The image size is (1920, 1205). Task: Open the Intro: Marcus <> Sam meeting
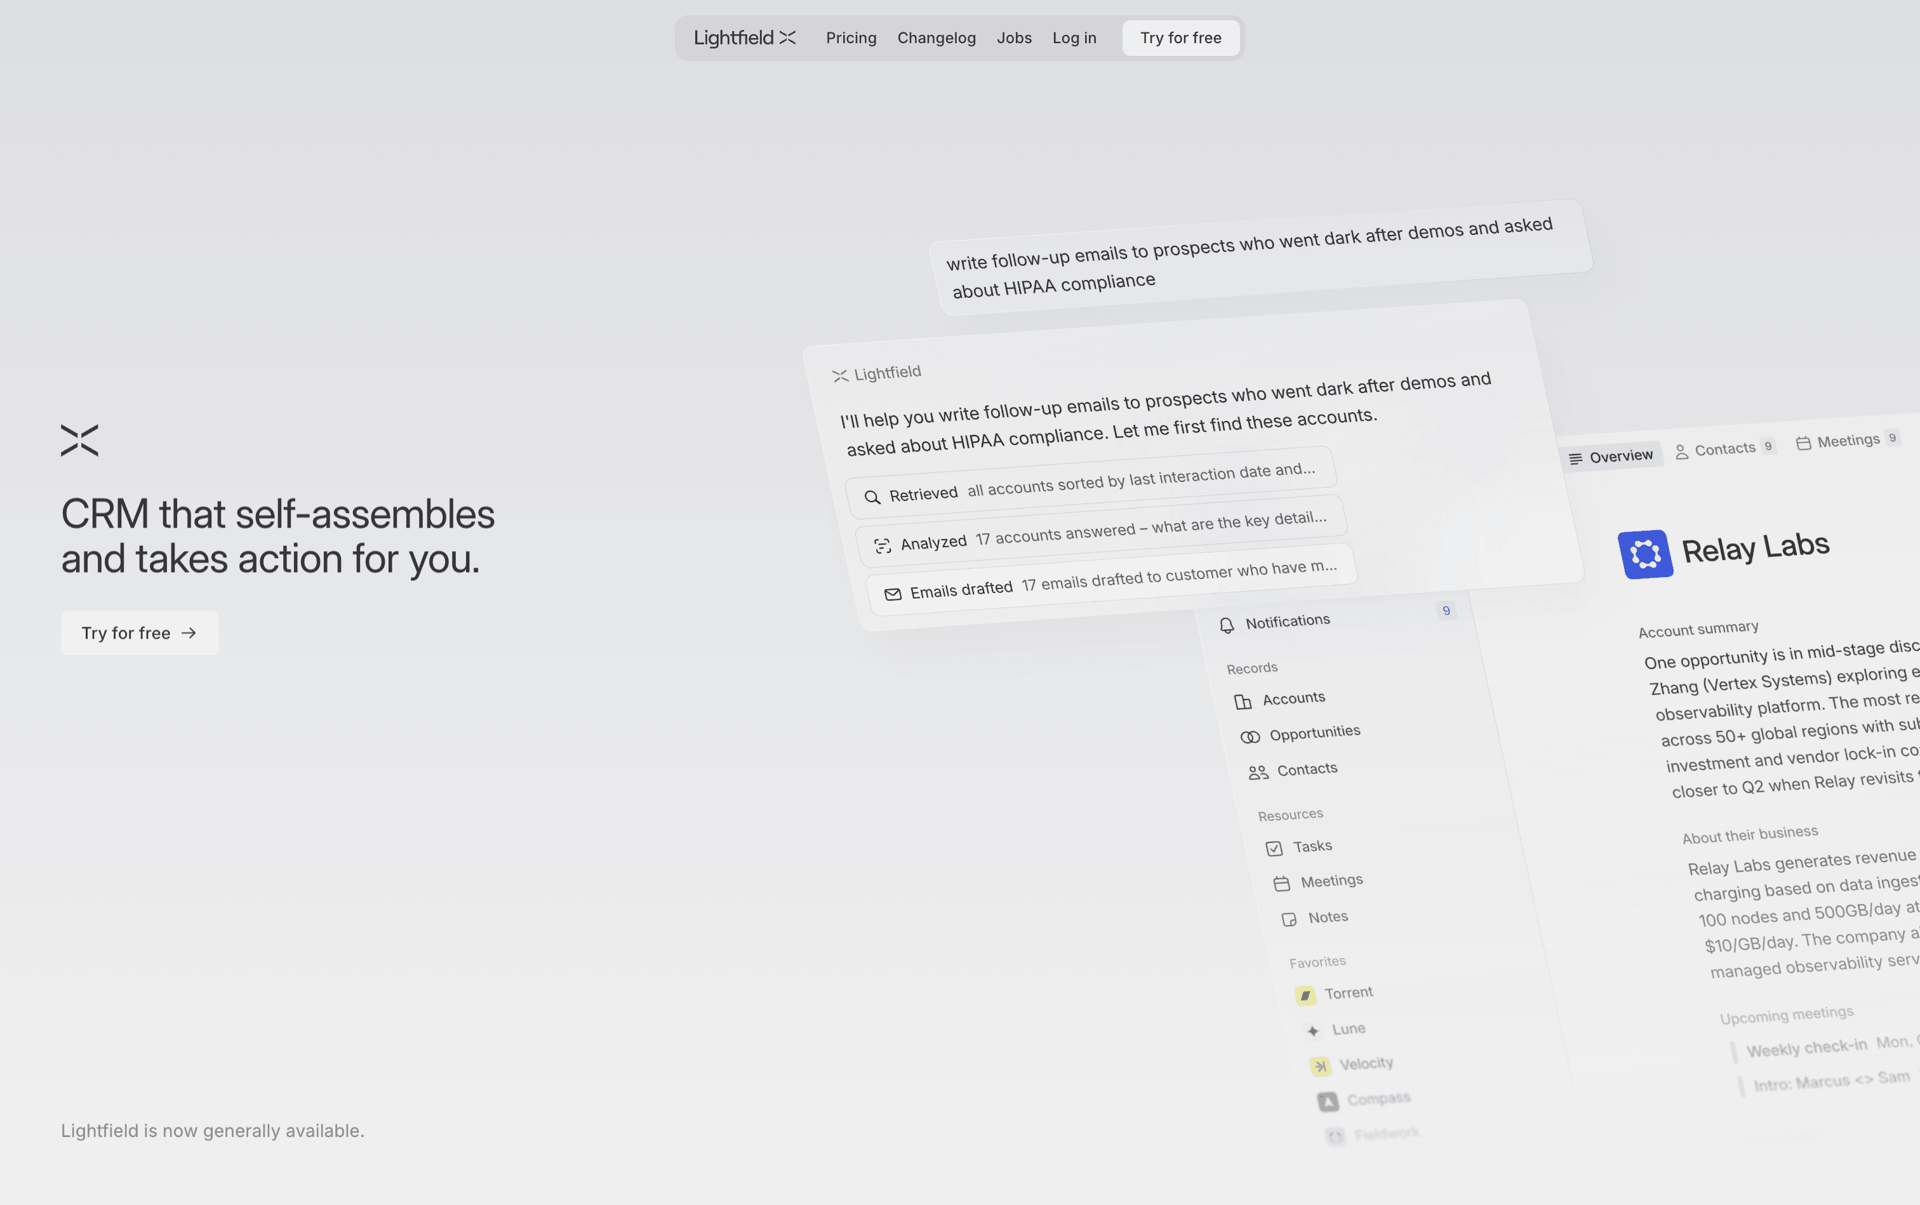(1832, 1080)
